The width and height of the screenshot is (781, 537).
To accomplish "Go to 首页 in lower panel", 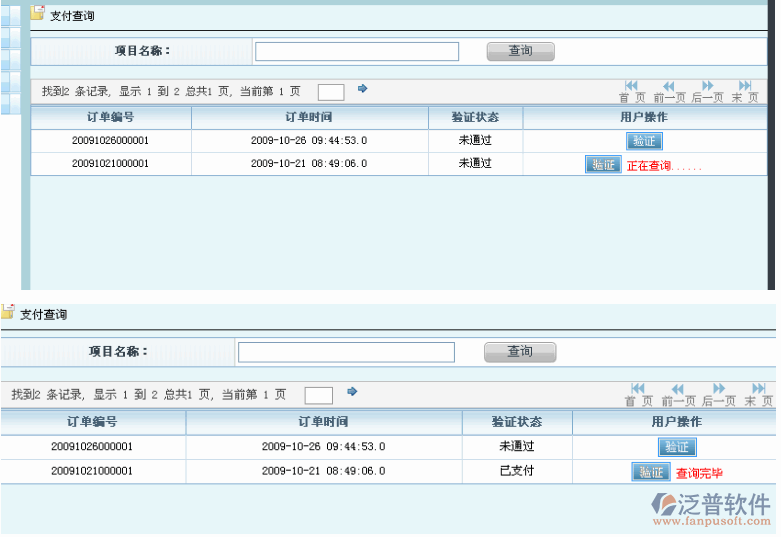I will point(638,395).
